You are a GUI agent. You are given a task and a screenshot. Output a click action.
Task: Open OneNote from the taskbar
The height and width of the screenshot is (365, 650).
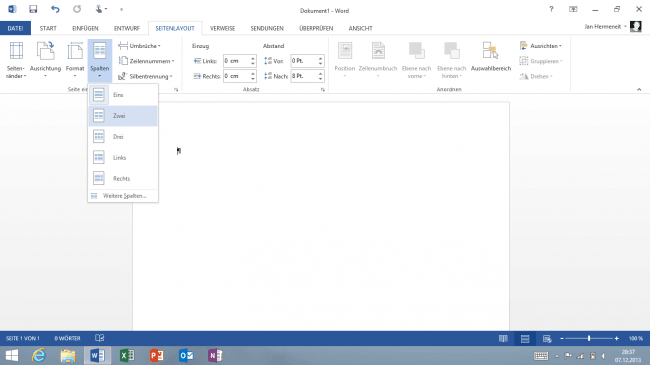coord(216,355)
